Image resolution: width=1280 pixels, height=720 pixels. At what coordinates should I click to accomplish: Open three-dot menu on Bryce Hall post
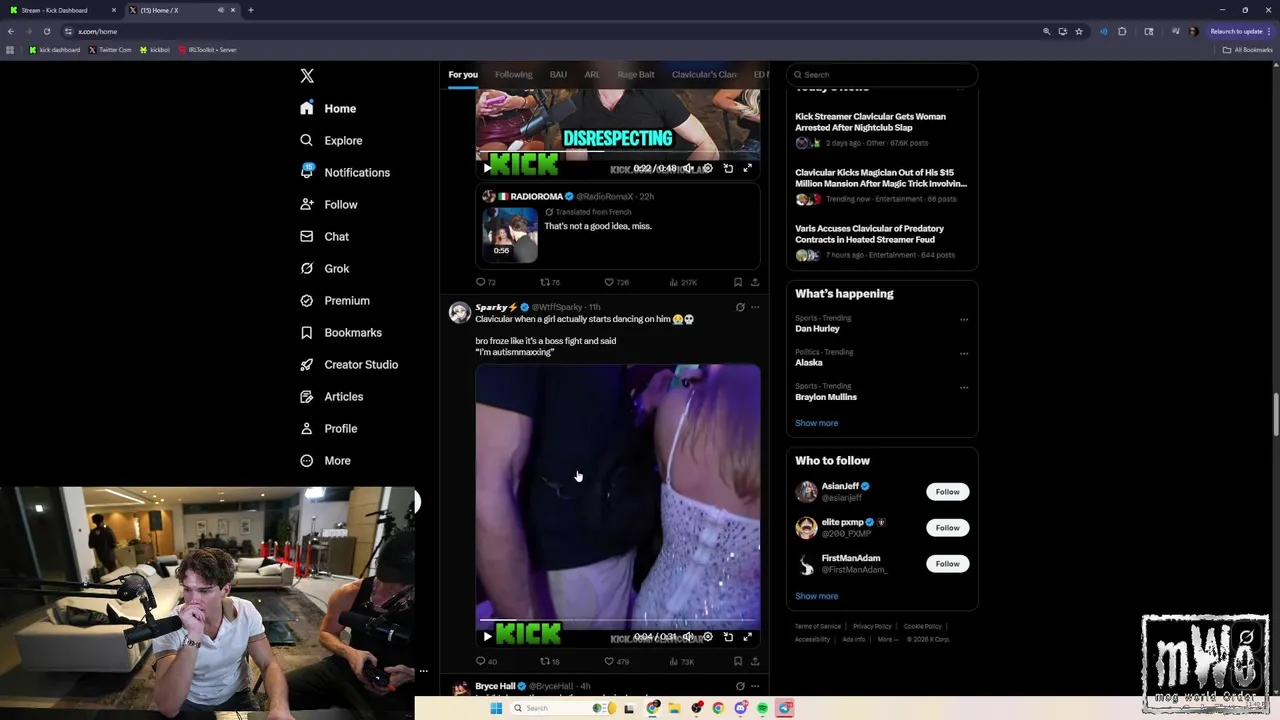[x=755, y=686]
